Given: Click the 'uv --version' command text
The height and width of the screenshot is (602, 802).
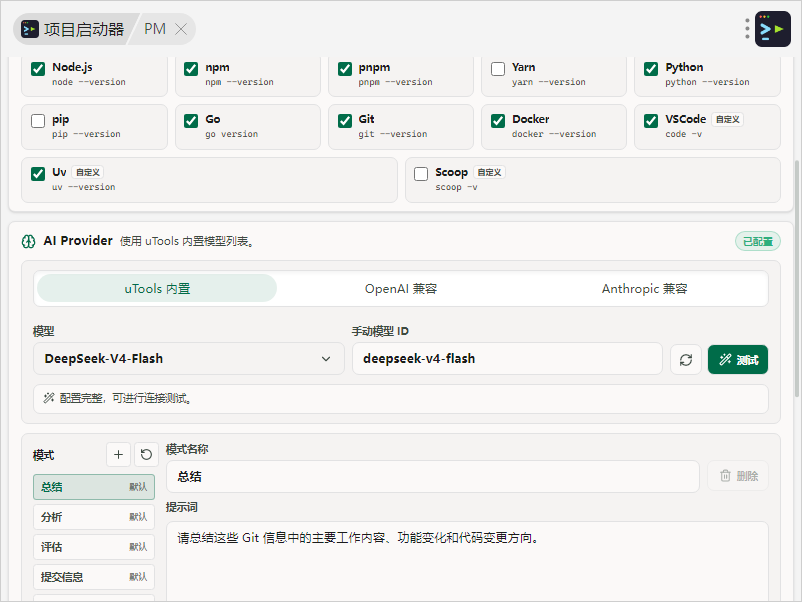Looking at the screenshot, I should (83, 187).
